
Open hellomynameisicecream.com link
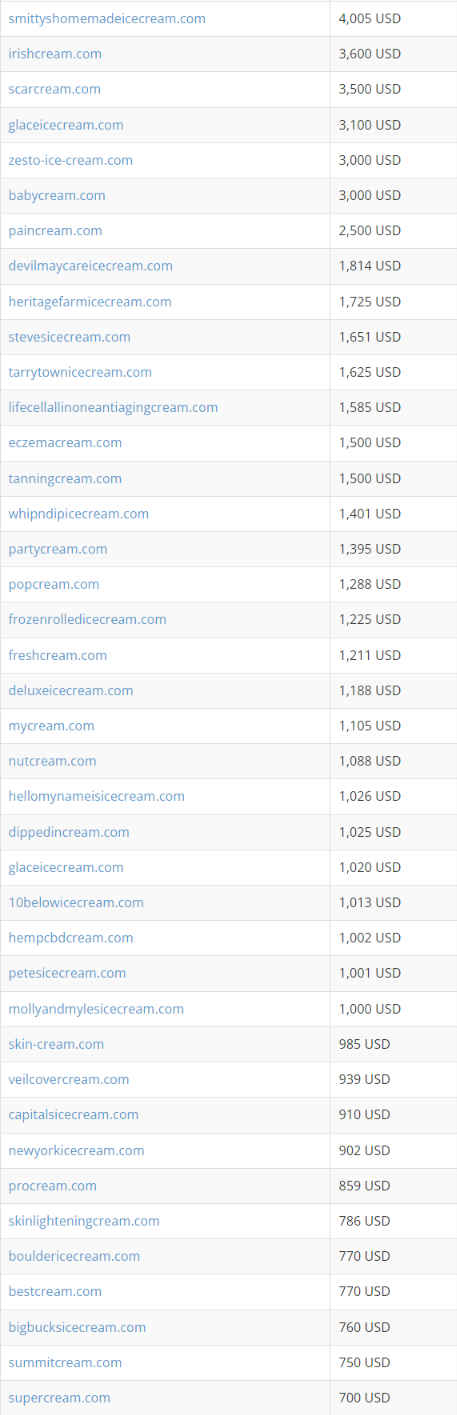96,796
